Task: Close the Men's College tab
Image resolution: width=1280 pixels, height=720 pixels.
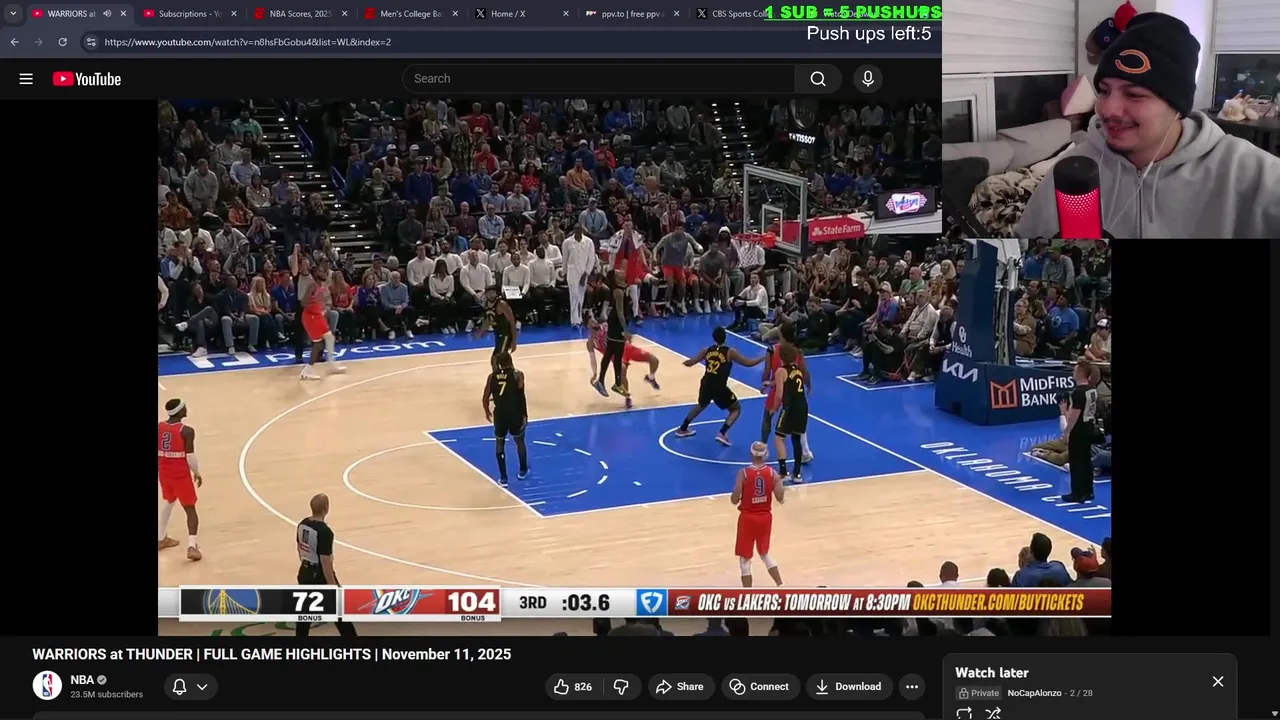Action: 455,14
